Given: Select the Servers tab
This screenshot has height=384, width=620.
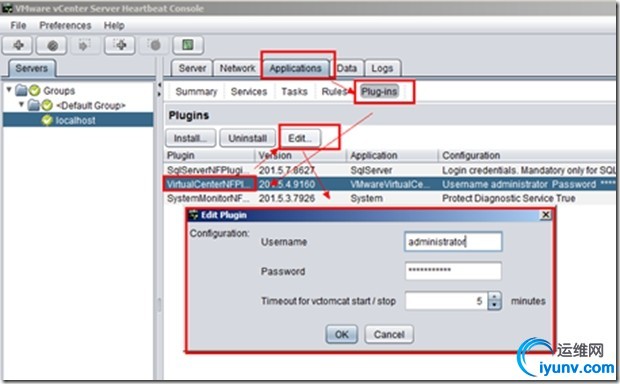Looking at the screenshot, I should point(32,68).
